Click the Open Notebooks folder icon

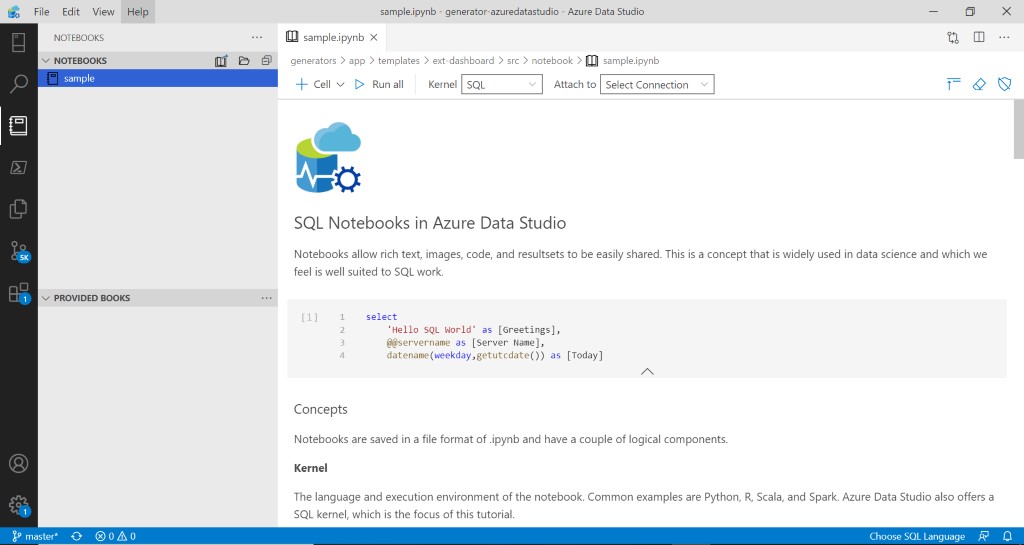coord(244,61)
